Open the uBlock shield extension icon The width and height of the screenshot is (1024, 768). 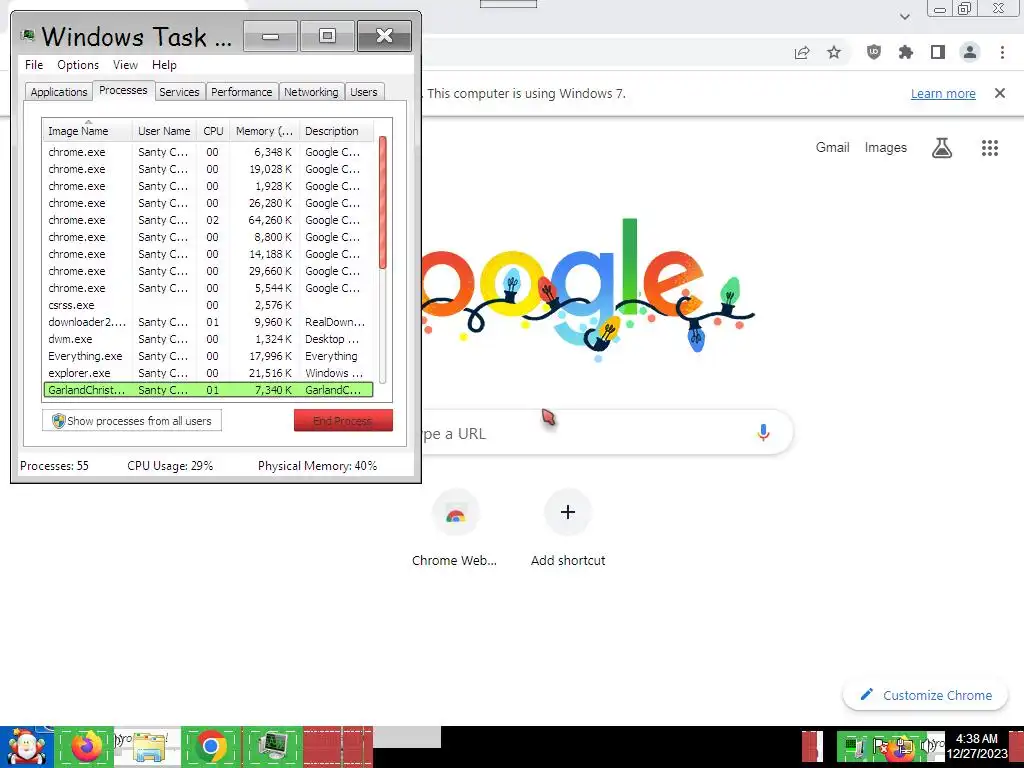tap(874, 52)
